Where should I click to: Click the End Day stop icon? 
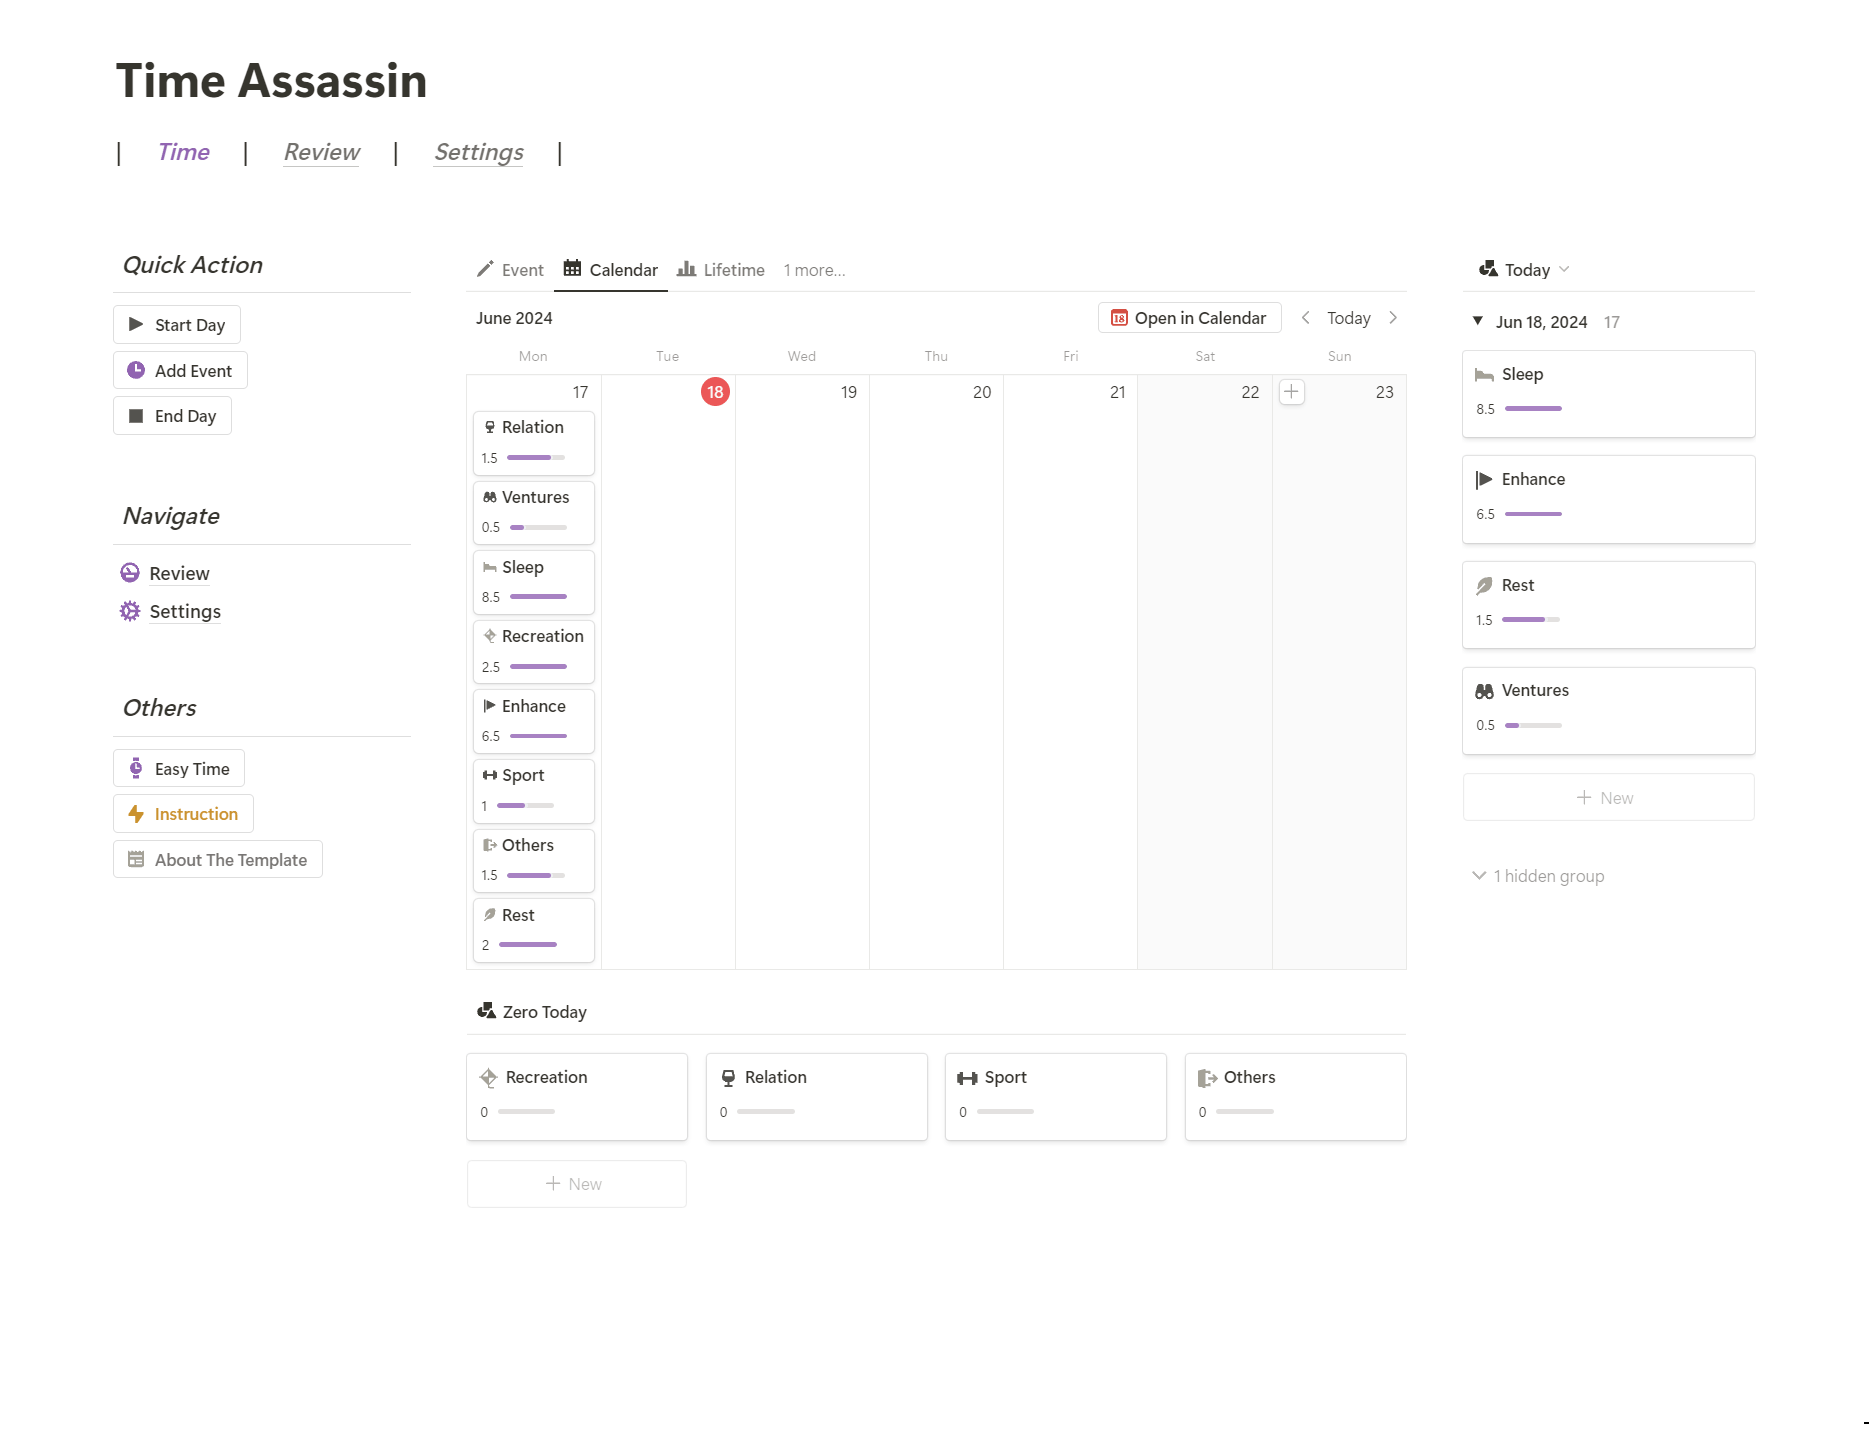[136, 416]
